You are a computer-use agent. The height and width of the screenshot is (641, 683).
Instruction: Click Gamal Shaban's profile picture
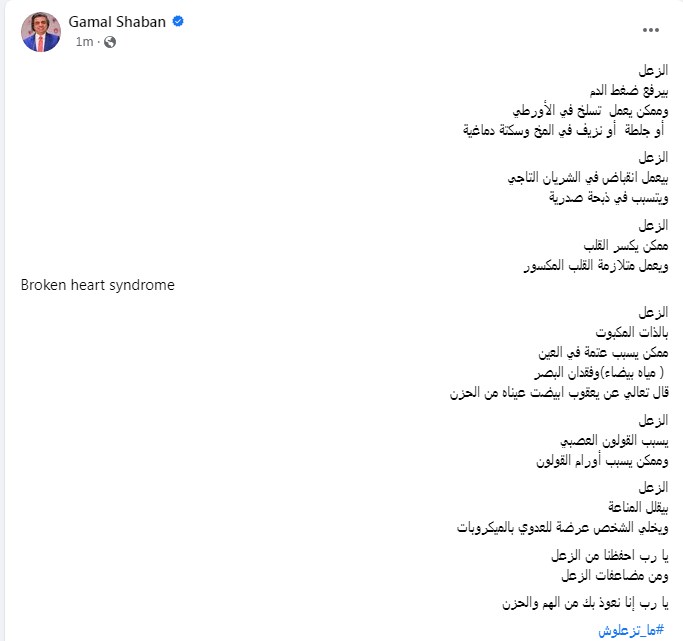coord(41,32)
